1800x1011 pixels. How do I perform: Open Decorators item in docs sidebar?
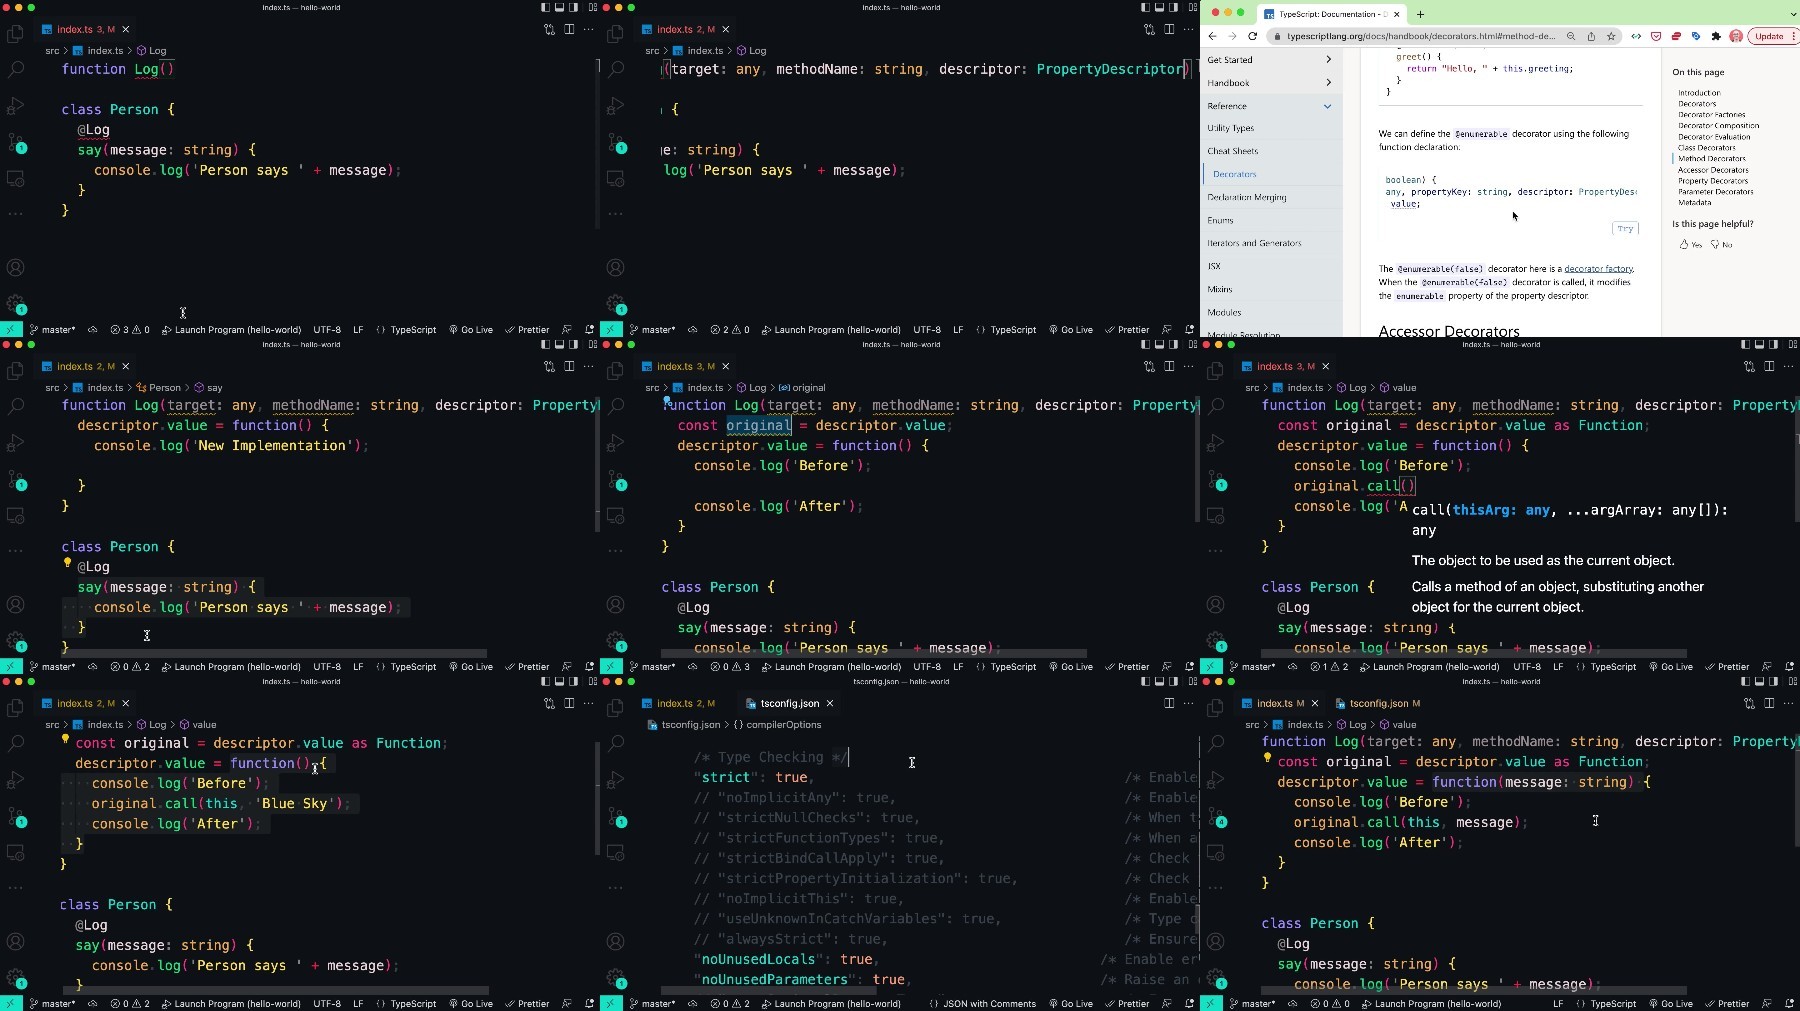point(1234,174)
